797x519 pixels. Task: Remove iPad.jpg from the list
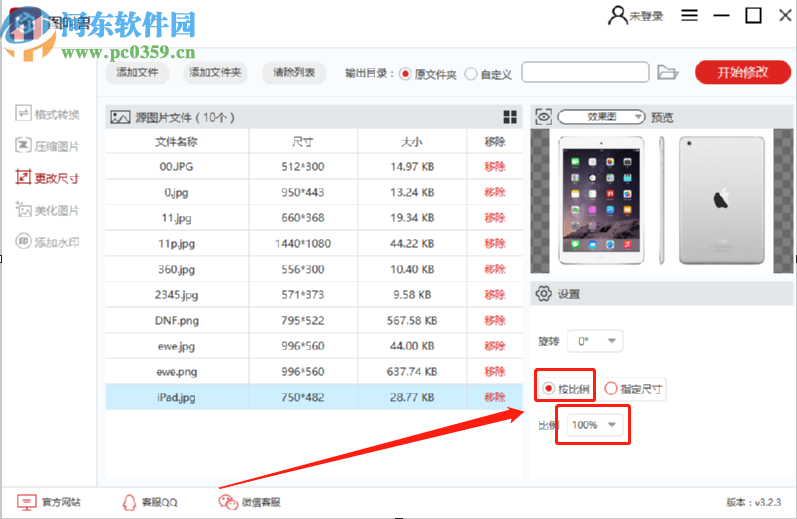point(495,397)
